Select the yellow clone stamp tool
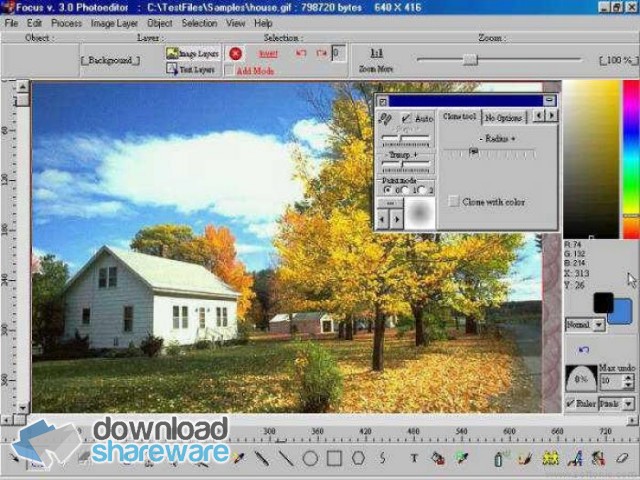The width and height of the screenshot is (640, 480). (x=550, y=458)
